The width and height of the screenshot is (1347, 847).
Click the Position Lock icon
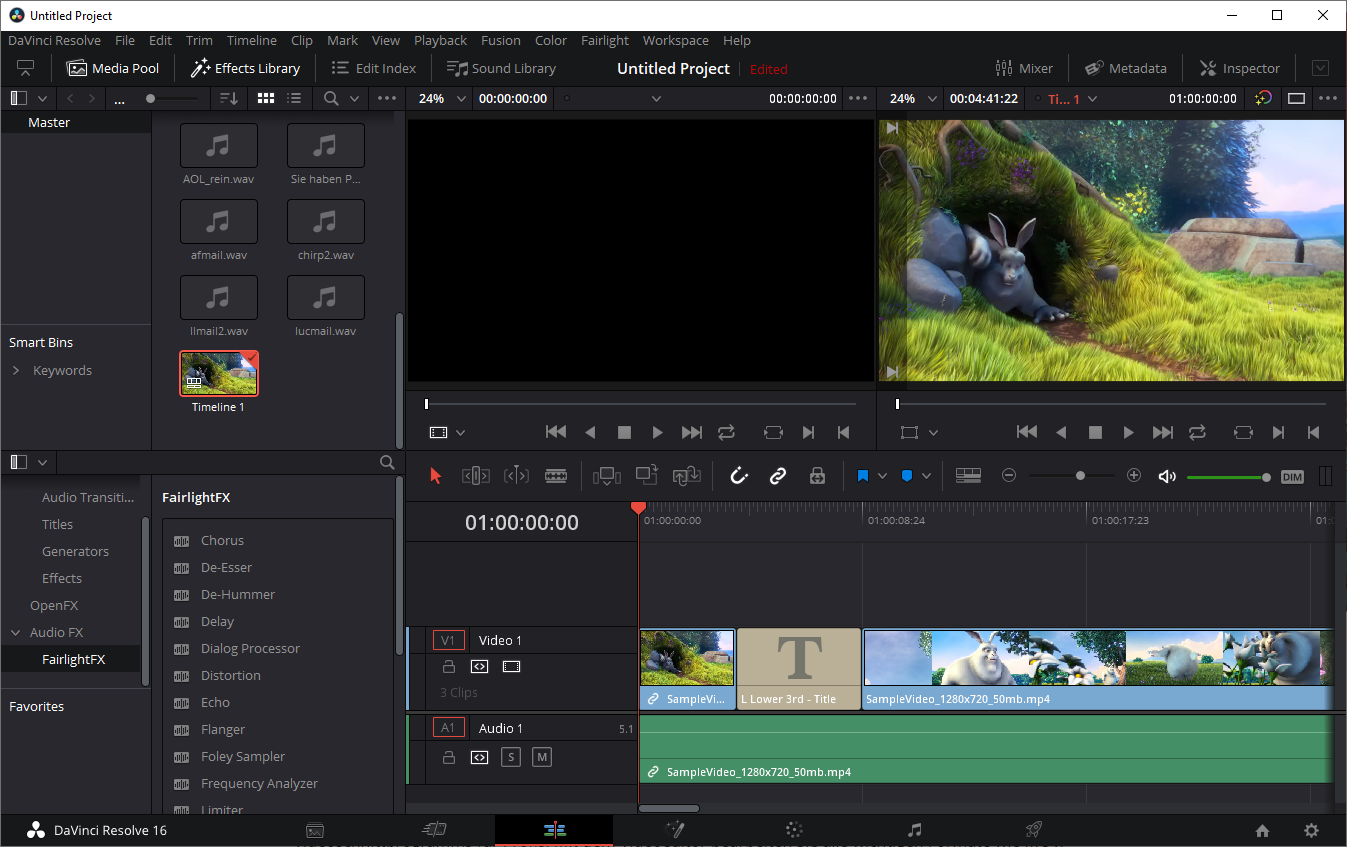click(x=817, y=476)
